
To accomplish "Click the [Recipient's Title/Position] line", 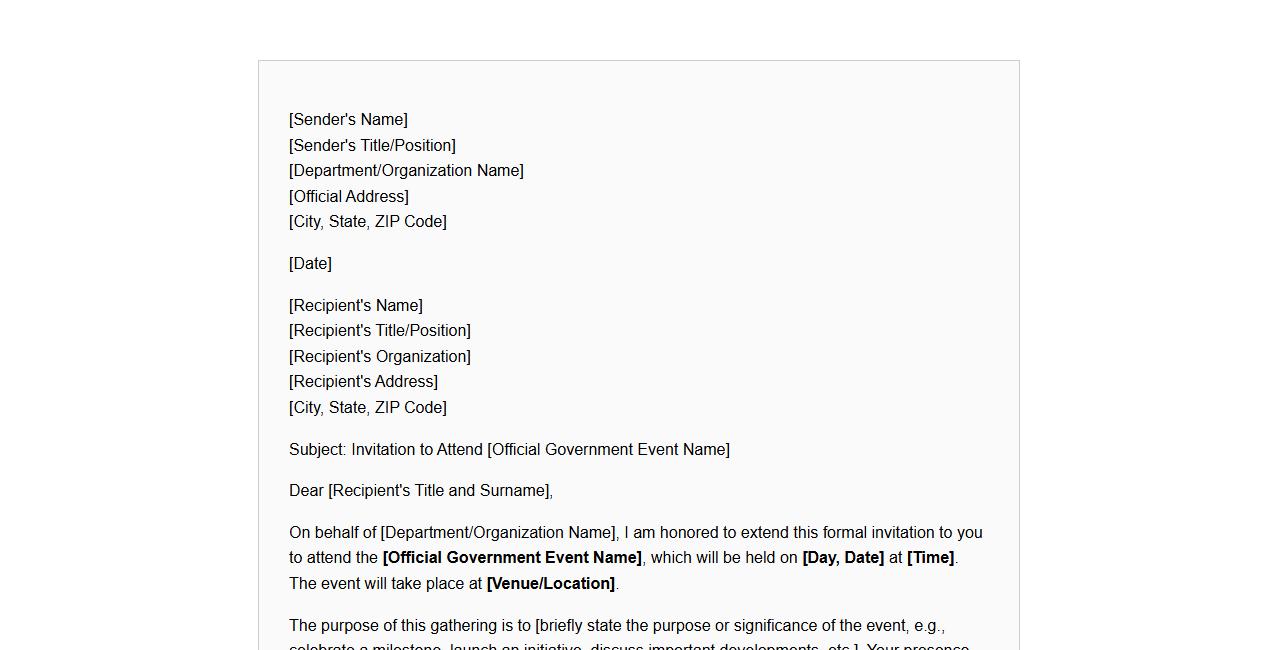I will (x=380, y=331).
